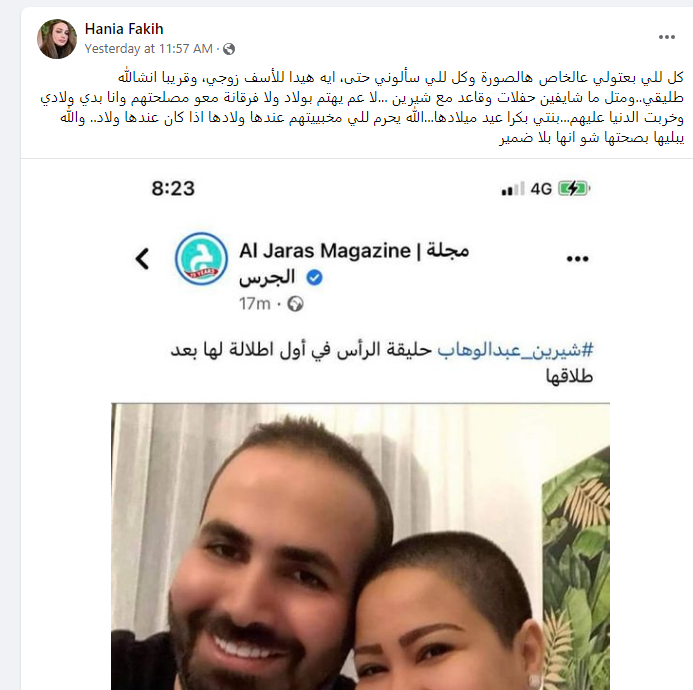The image size is (693, 690).
Task: Click the Hania Fakih author name
Action: (x=124, y=29)
